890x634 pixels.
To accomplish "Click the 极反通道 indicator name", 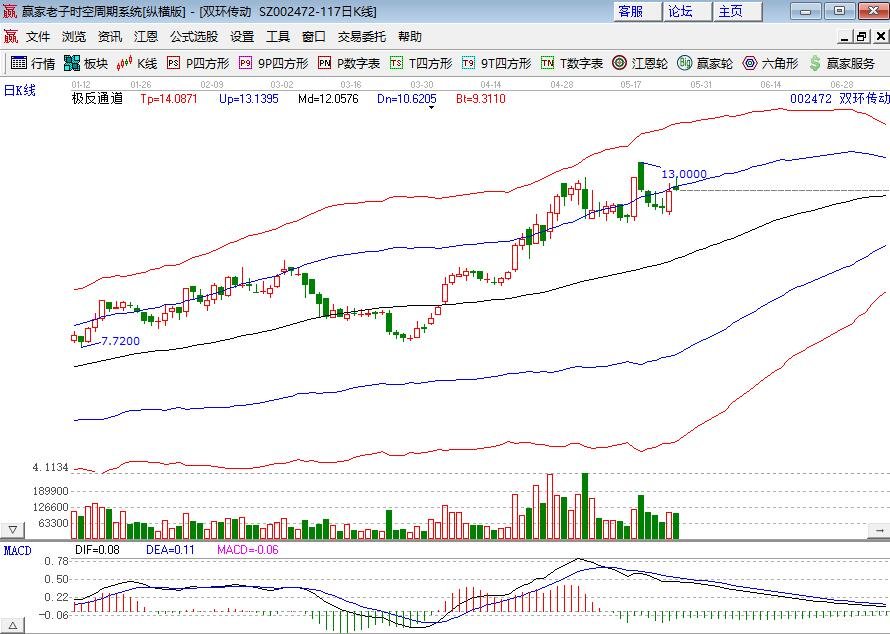I will 97,98.
